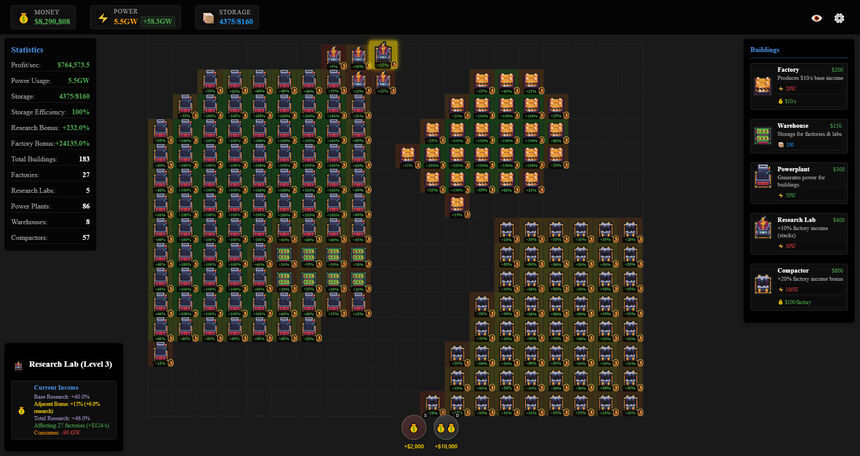Click the Factory Bonus +24135.0% row
Viewport: 860px width, 456px height.
point(50,143)
